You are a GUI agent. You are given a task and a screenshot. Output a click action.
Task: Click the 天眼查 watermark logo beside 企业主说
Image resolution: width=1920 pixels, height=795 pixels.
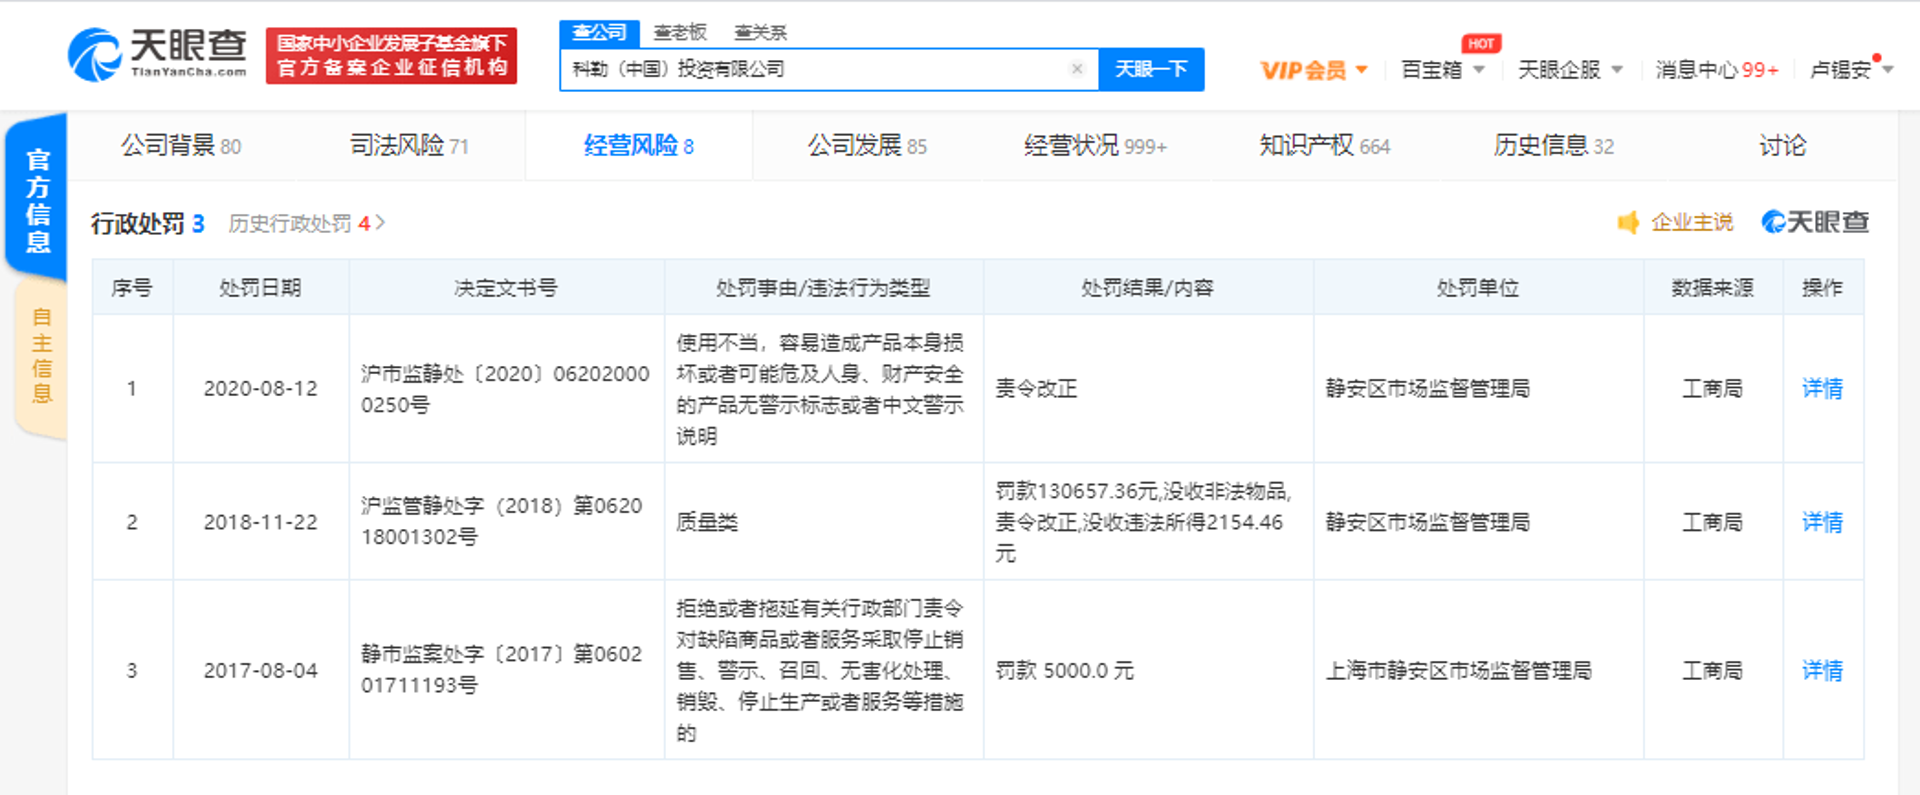[1815, 222]
